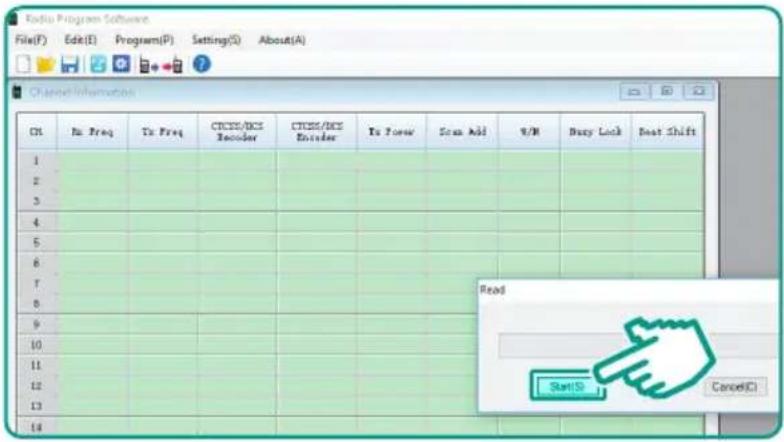Click the W/N column header
The height and width of the screenshot is (442, 784).
(530, 132)
